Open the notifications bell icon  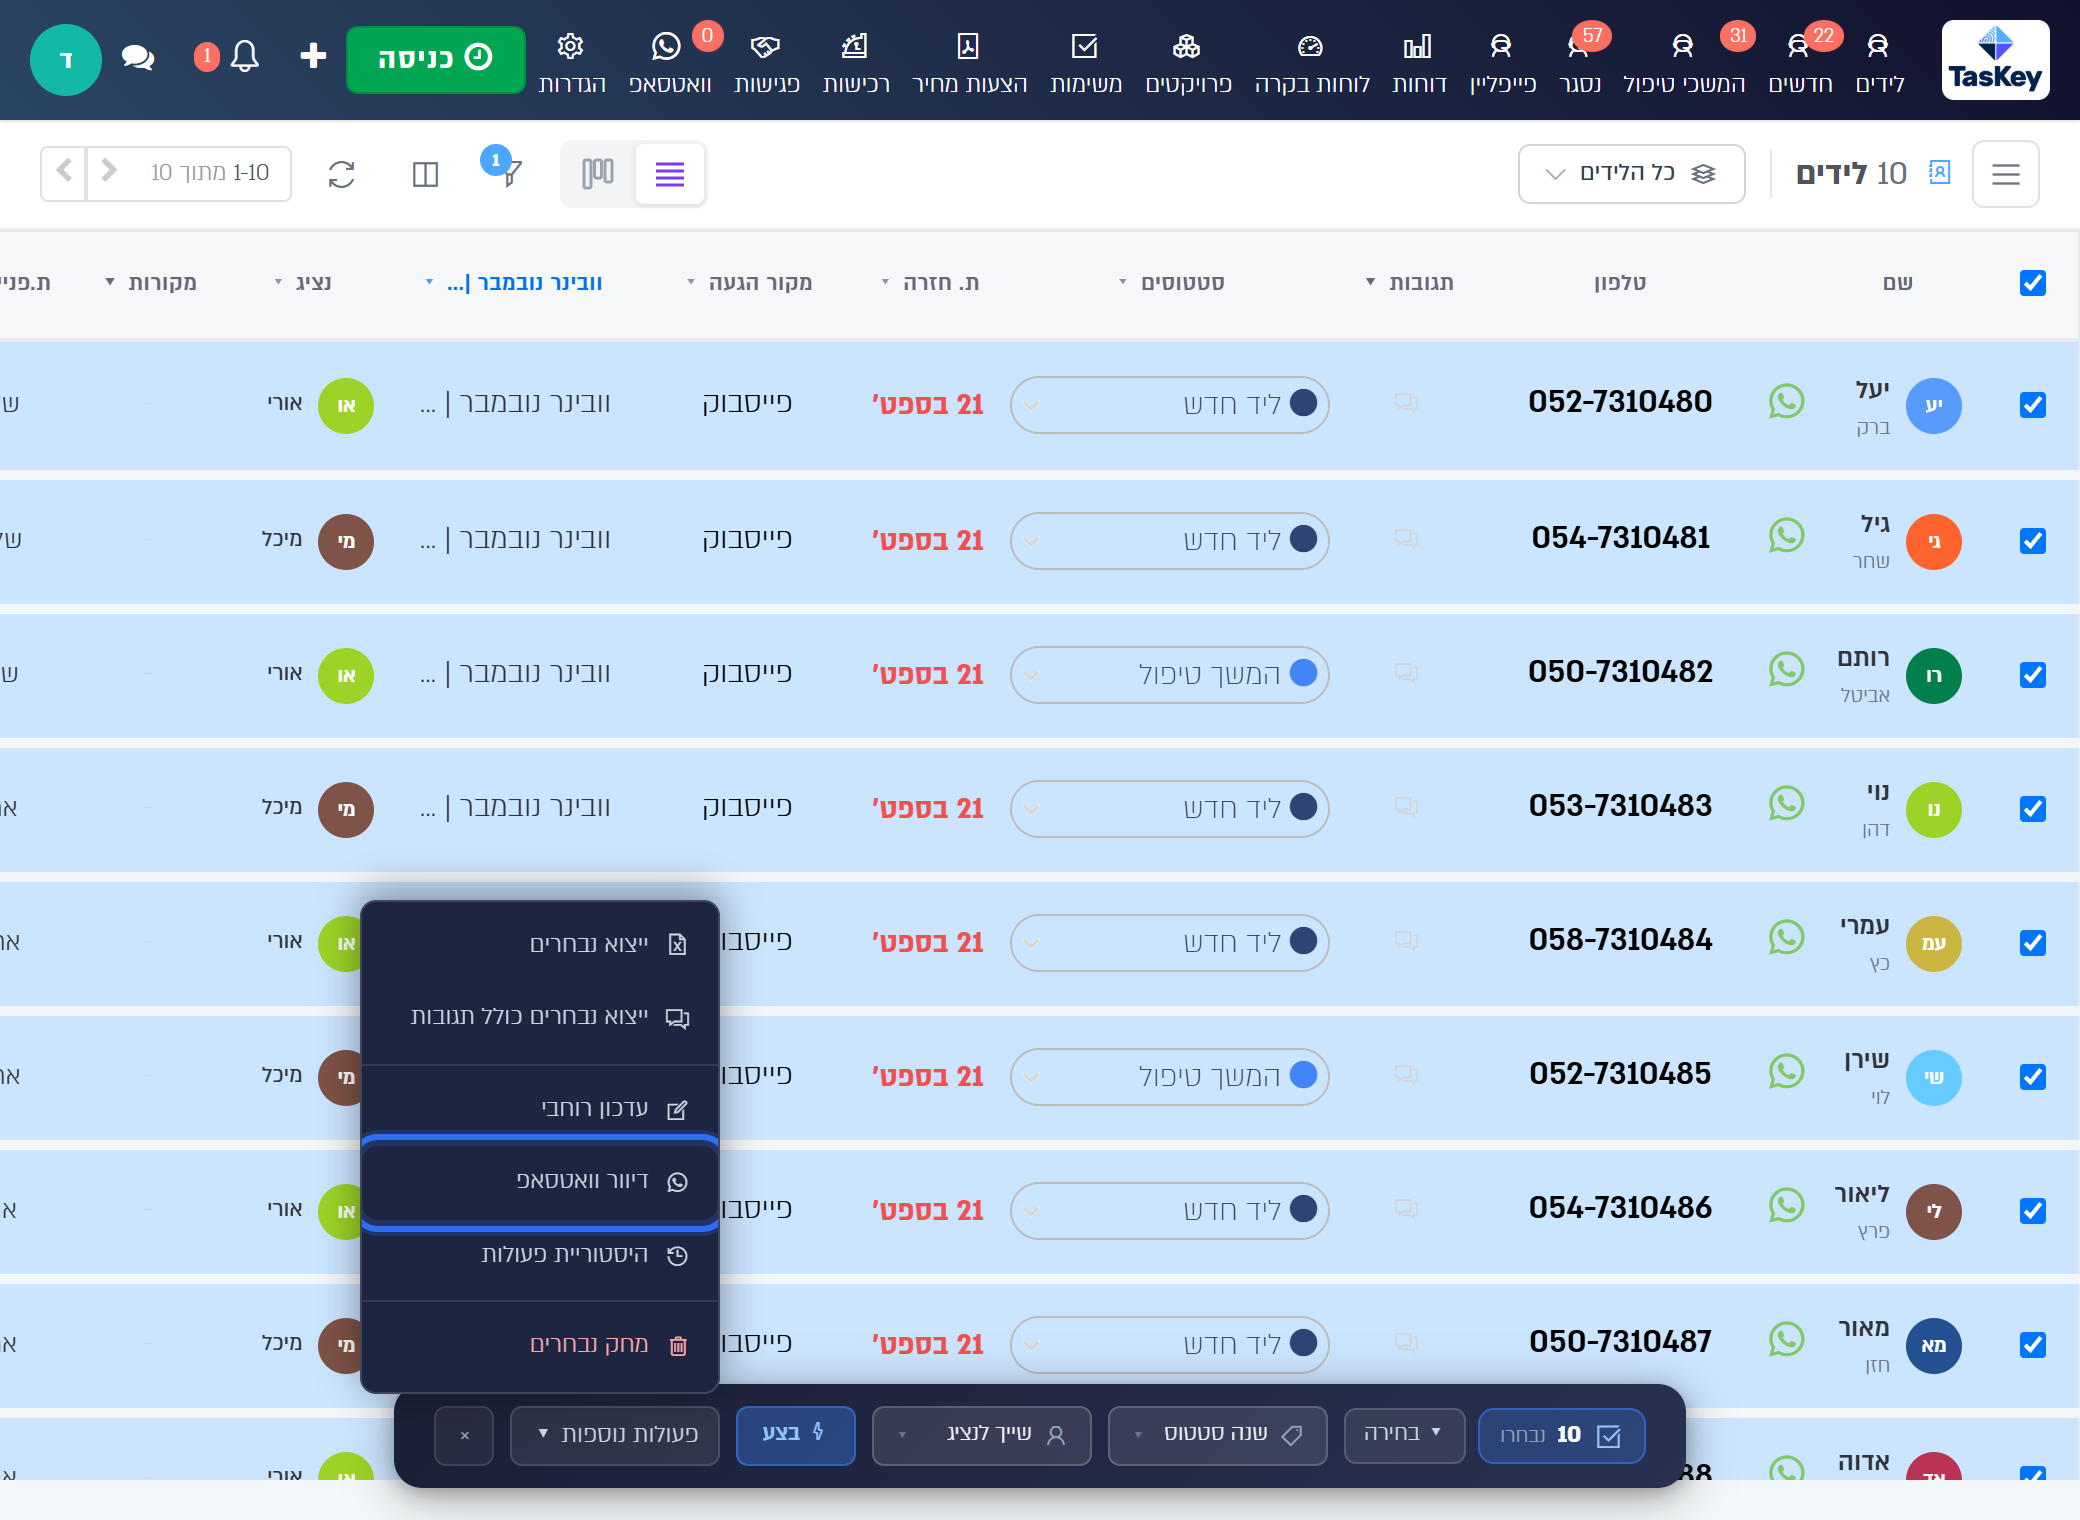245,56
